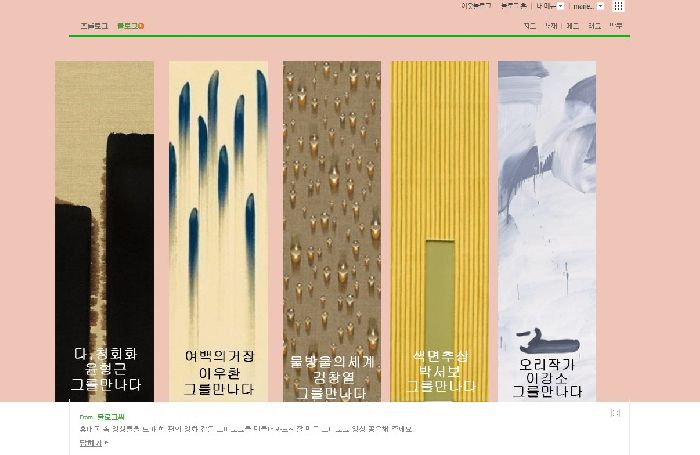Open the Naver services grid icon

click(x=618, y=6)
